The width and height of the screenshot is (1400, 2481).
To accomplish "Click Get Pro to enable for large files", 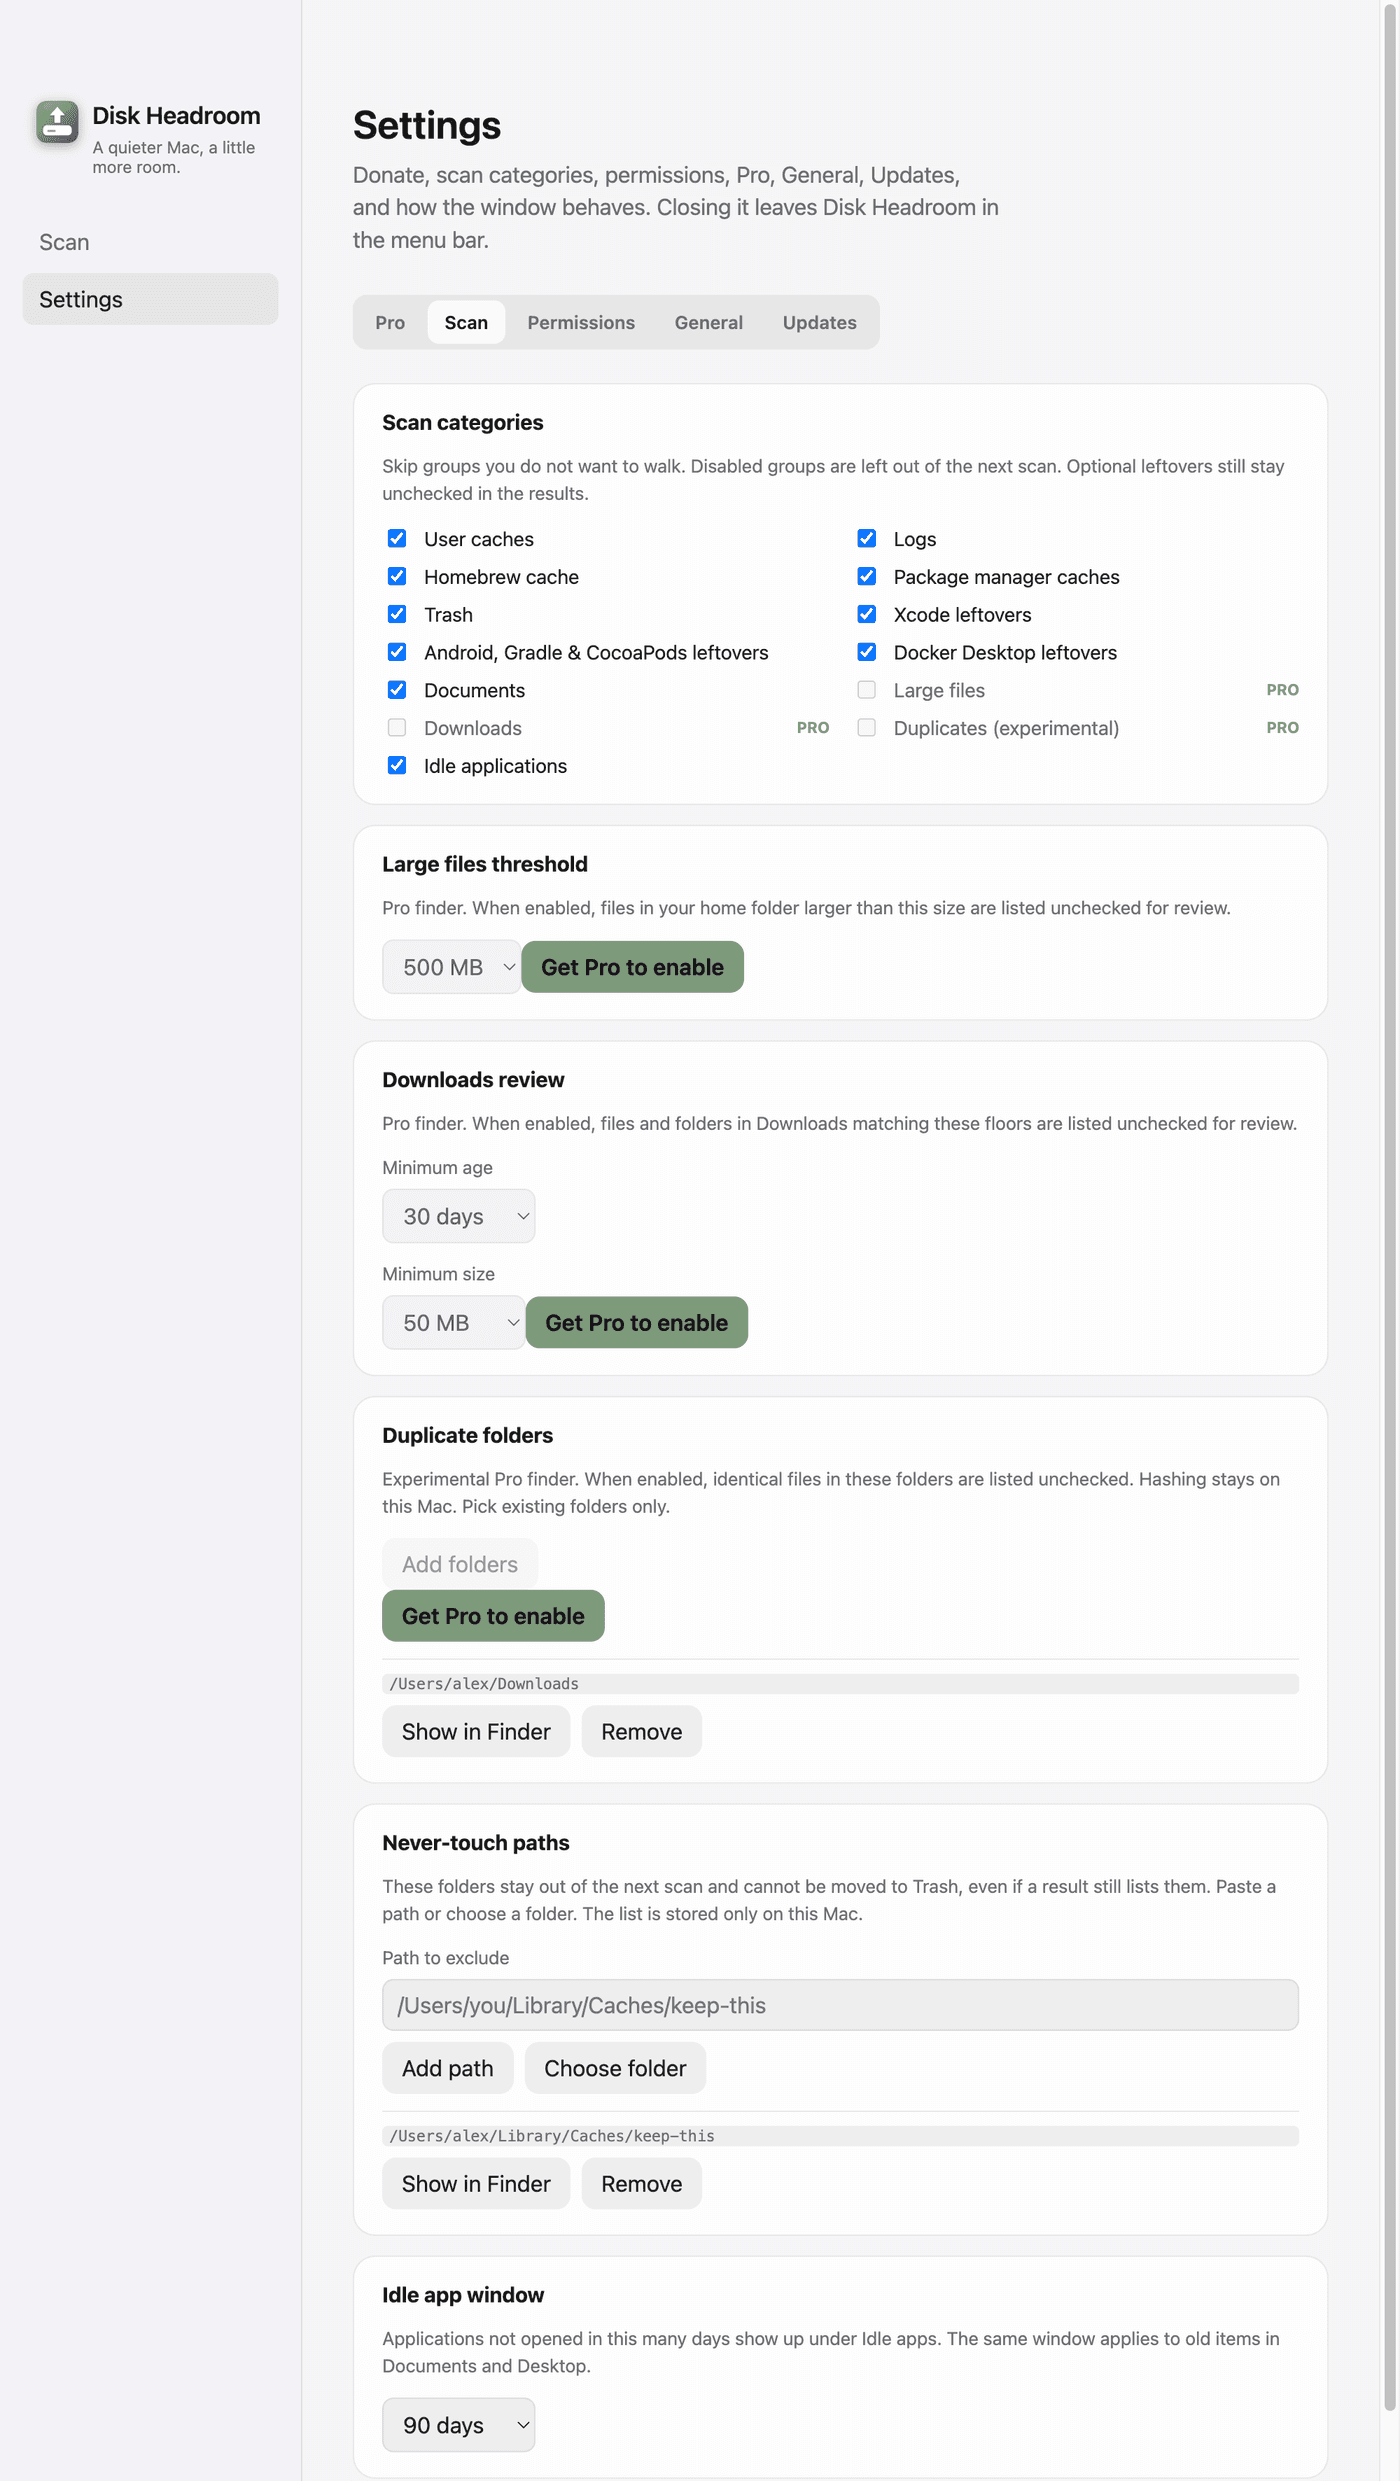I will click(632, 967).
